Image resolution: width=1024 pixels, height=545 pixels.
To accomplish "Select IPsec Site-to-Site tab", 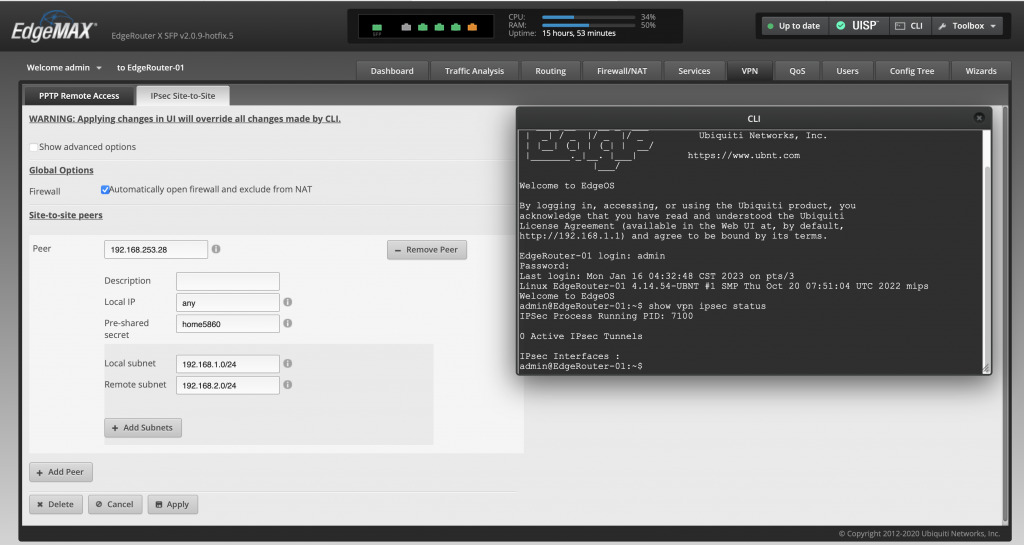I will click(183, 95).
